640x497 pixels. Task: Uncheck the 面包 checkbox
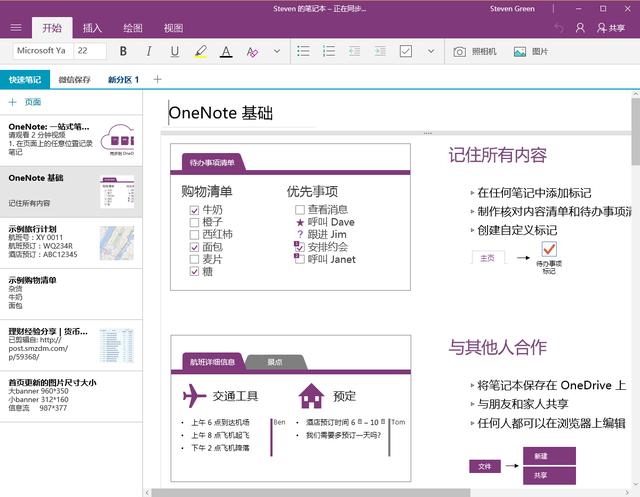click(x=194, y=247)
